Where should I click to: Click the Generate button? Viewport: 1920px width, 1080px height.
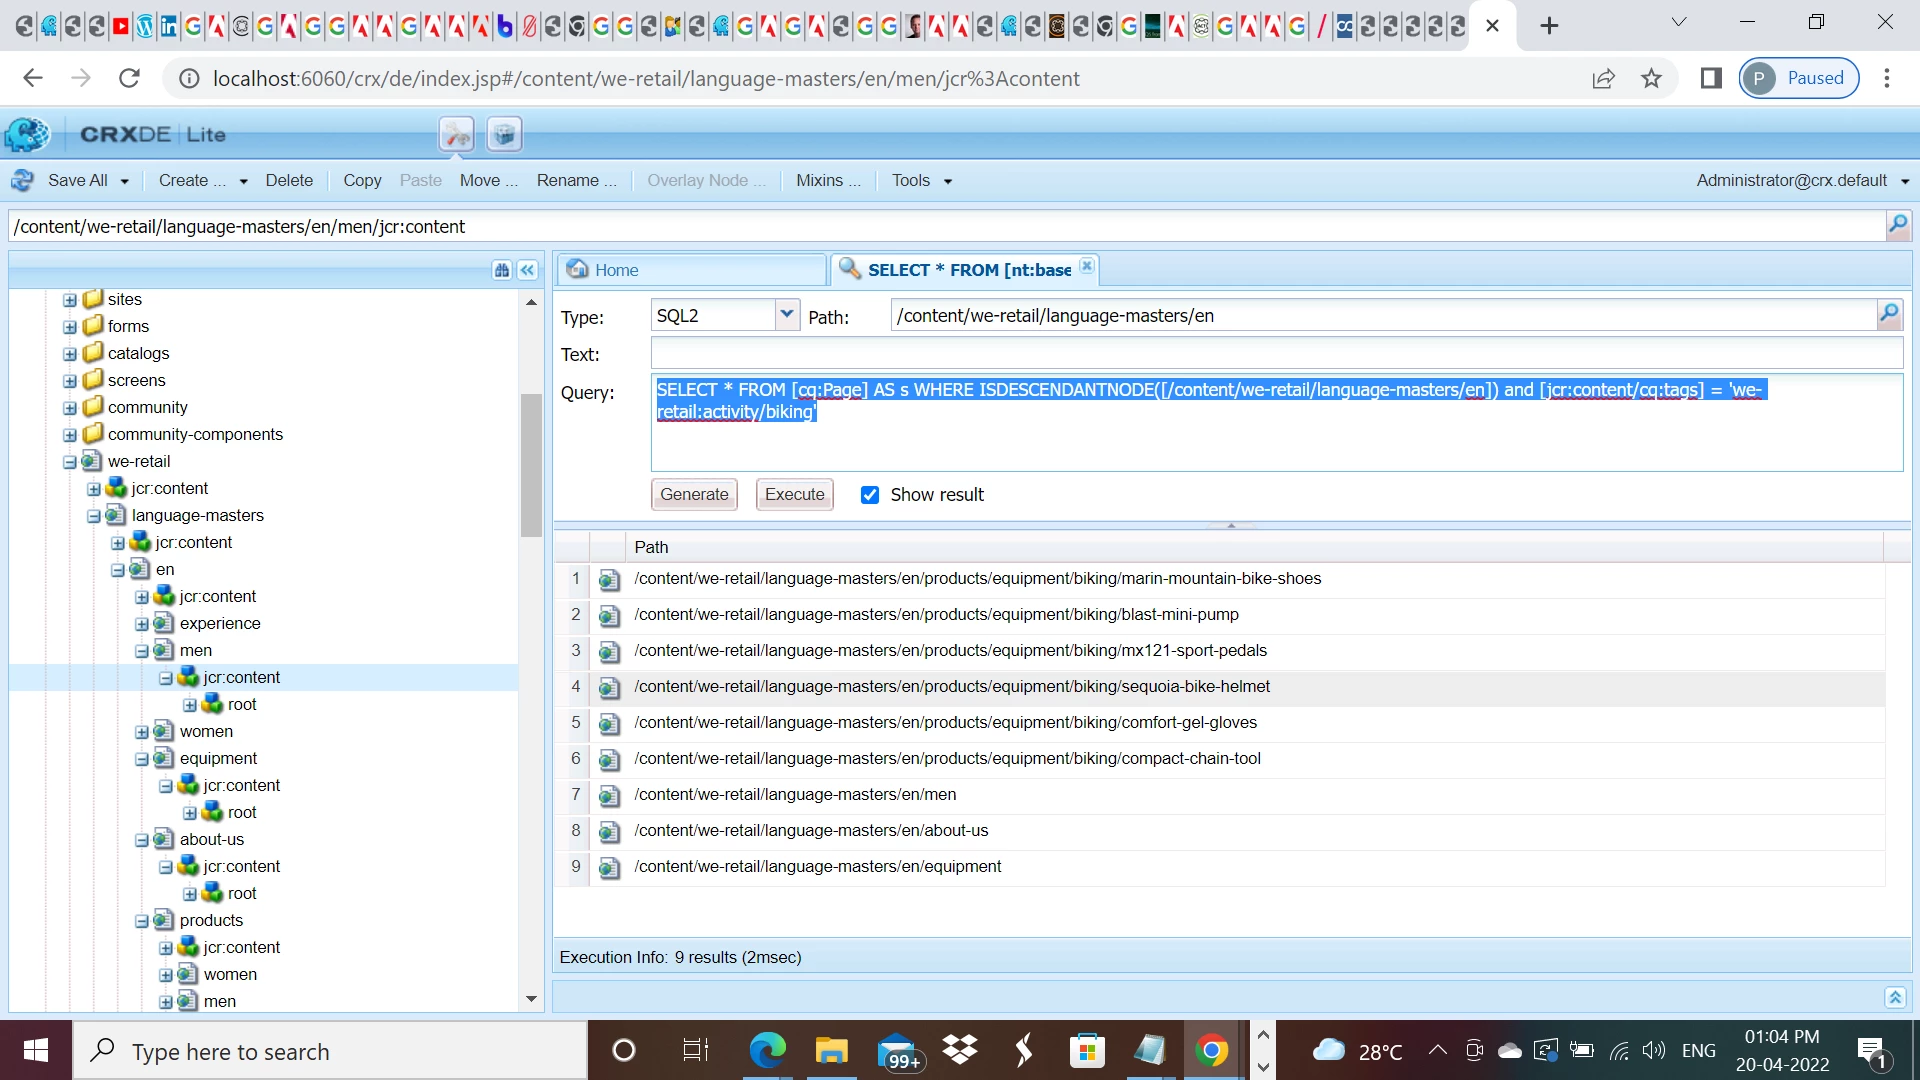point(694,494)
